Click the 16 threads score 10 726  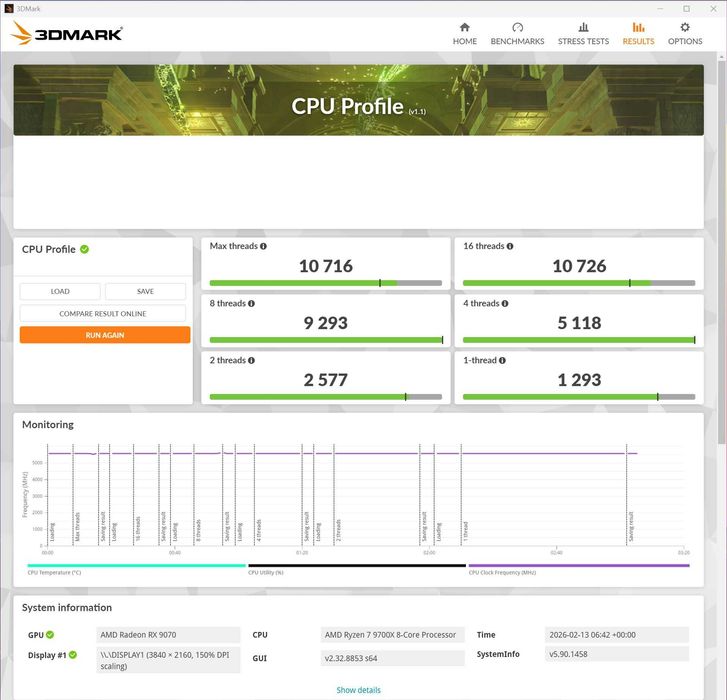[579, 266]
